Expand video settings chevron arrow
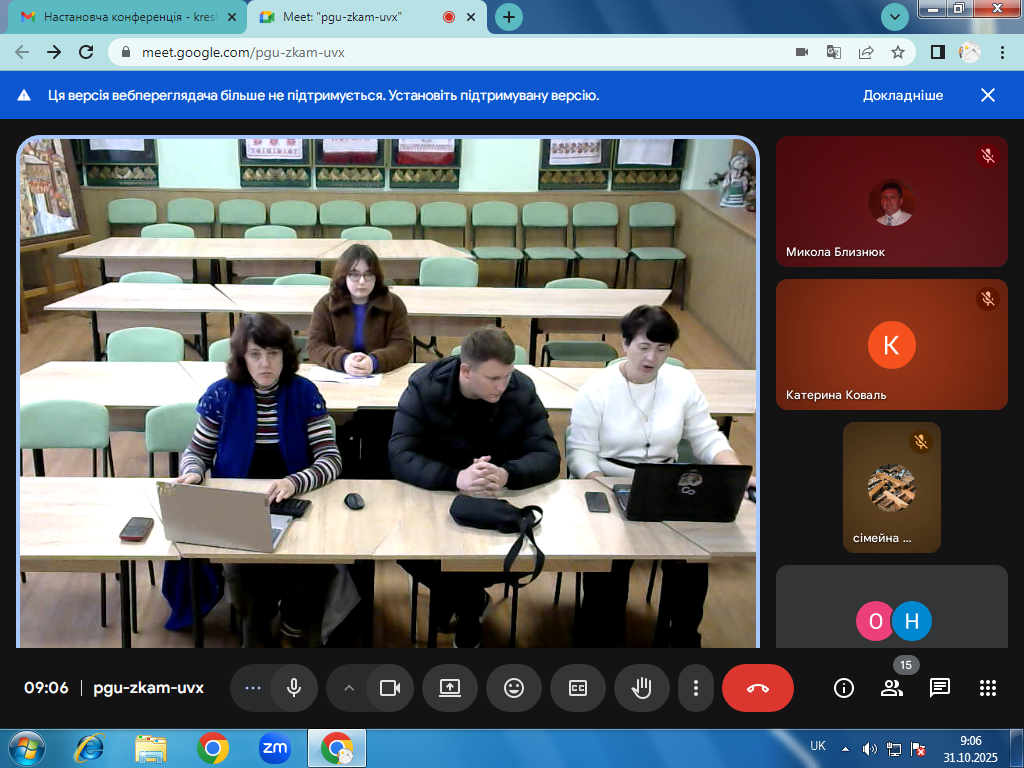This screenshot has width=1024, height=768. pos(349,688)
